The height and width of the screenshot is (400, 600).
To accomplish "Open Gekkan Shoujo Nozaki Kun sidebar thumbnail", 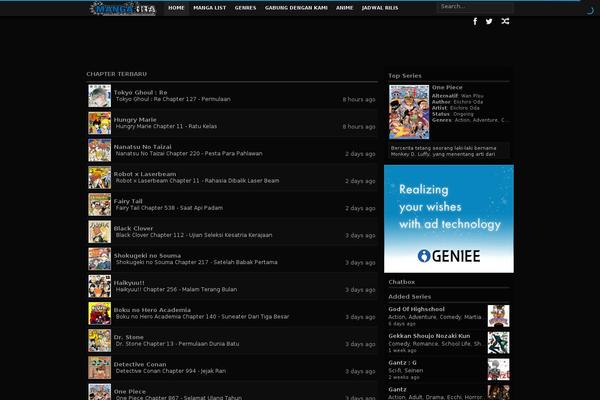I will [x=498, y=343].
